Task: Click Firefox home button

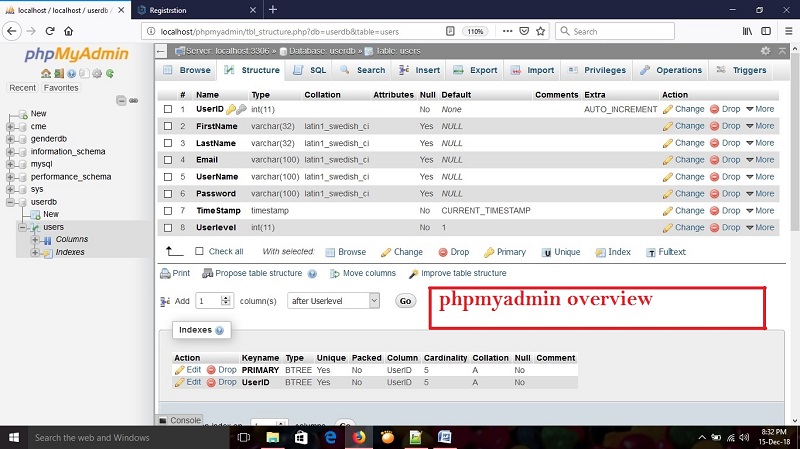Action: (68, 31)
